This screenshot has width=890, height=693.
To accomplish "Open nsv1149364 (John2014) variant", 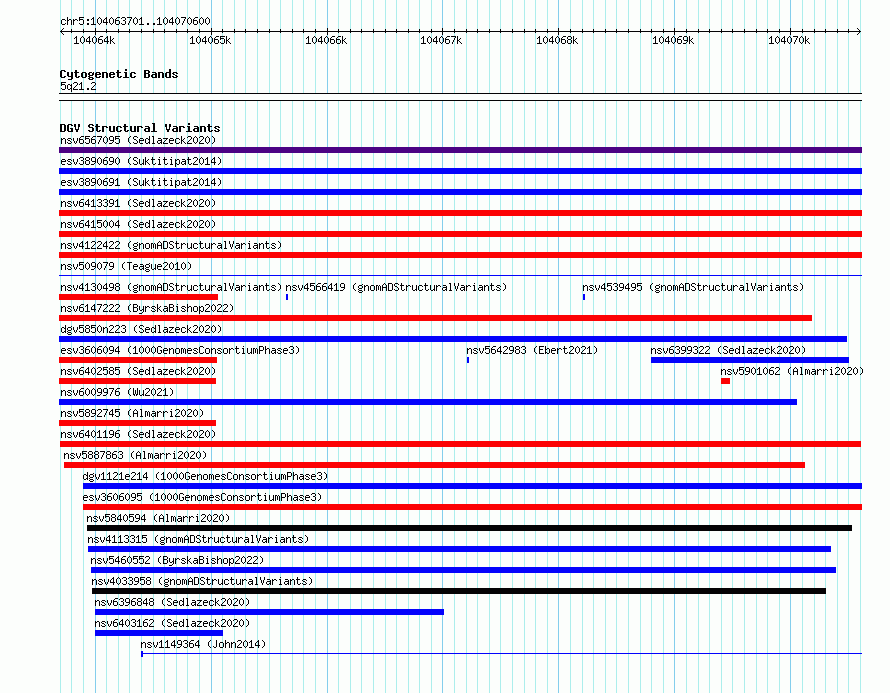I will (203, 644).
